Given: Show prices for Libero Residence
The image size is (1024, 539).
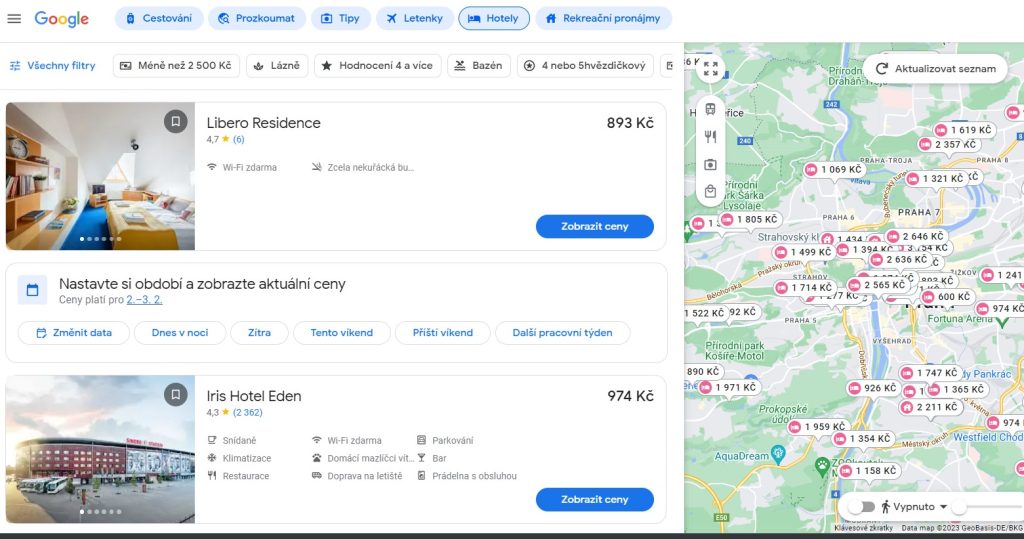Looking at the screenshot, I should pos(594,226).
